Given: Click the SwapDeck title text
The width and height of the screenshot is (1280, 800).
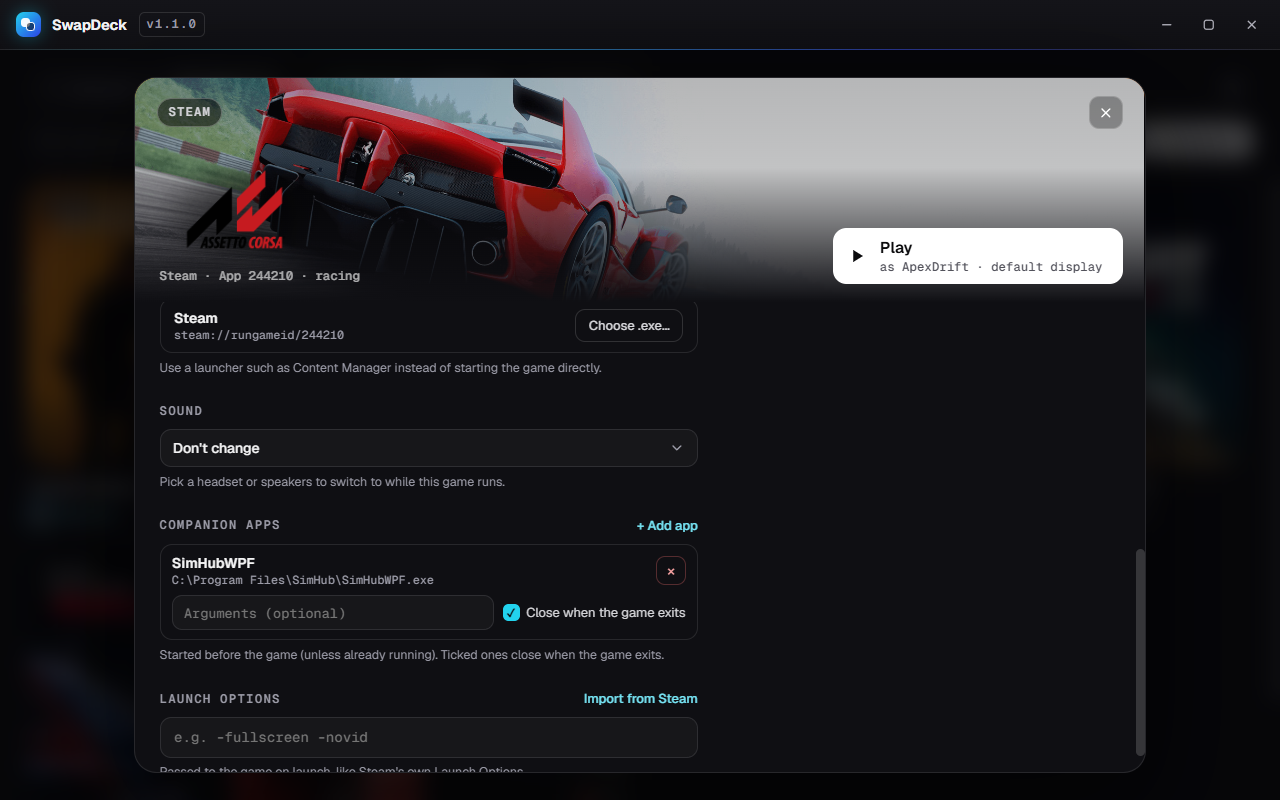Looking at the screenshot, I should pyautogui.click(x=90, y=25).
